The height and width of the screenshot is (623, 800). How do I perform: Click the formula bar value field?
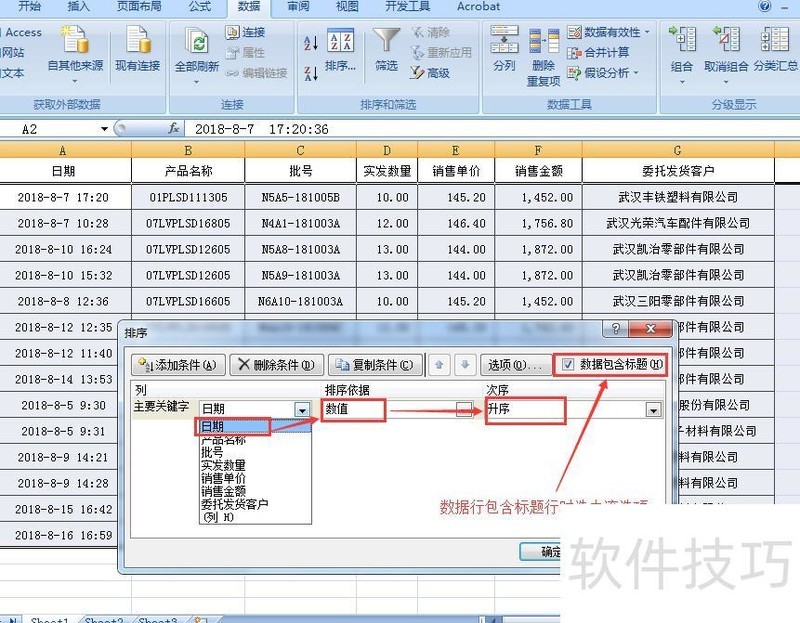[490, 129]
